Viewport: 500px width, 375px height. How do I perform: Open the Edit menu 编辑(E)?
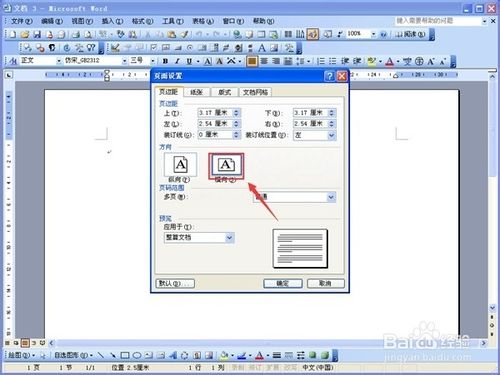click(x=52, y=21)
